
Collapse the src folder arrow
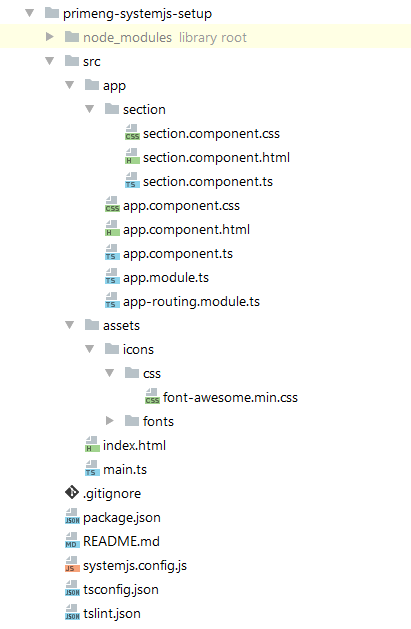pyautogui.click(x=50, y=61)
